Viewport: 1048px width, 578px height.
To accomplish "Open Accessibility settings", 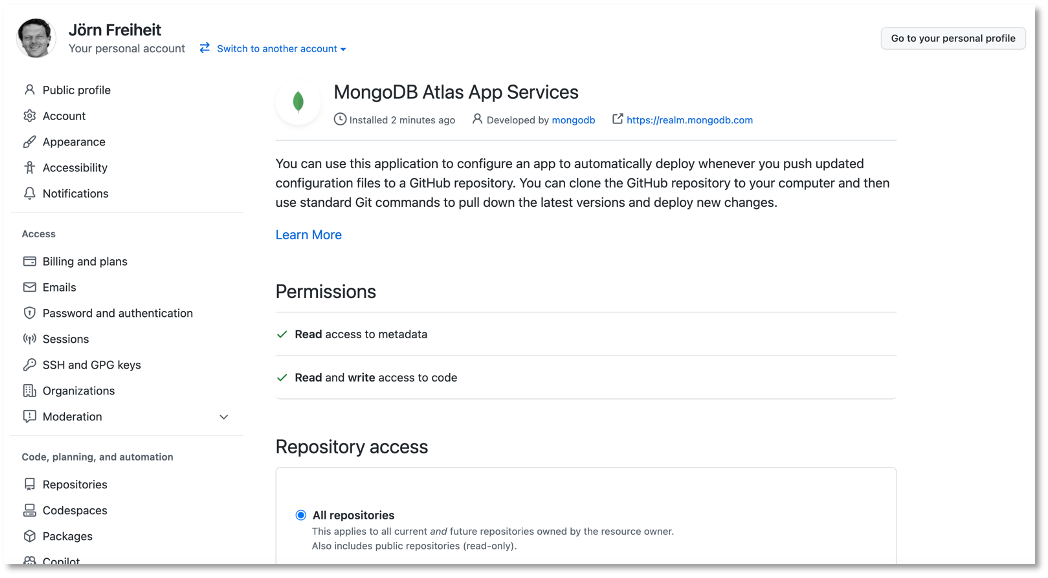I will click(75, 168).
